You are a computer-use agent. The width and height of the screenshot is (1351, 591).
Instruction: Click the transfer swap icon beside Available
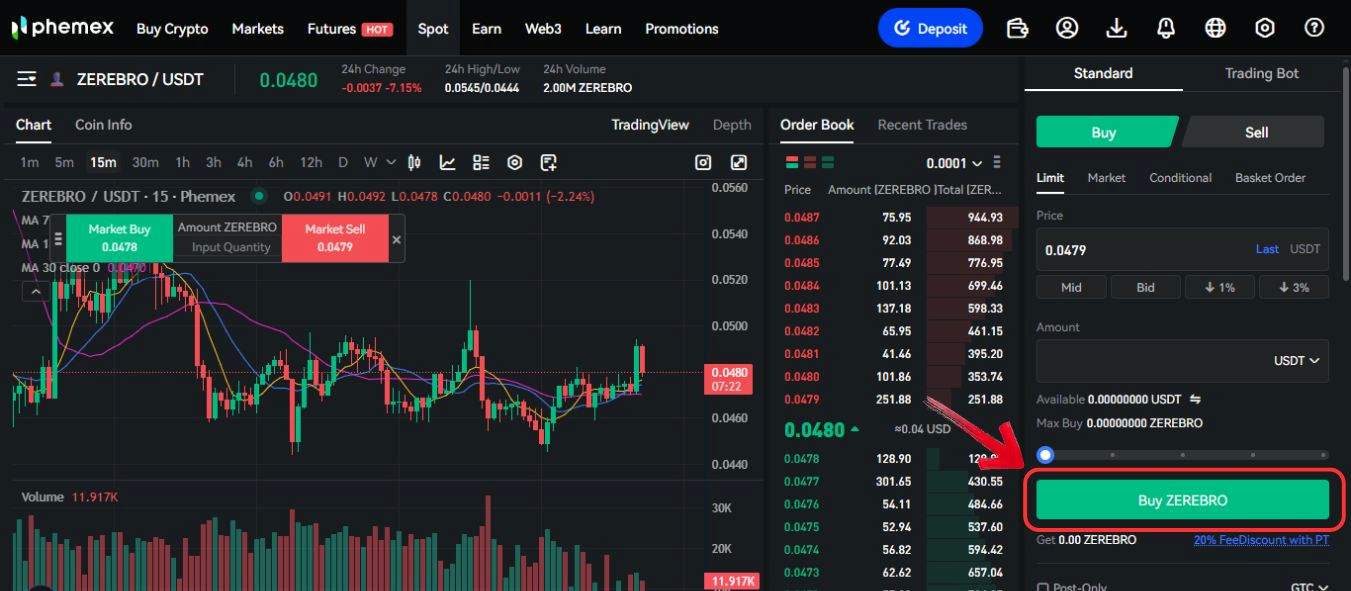coord(1195,399)
